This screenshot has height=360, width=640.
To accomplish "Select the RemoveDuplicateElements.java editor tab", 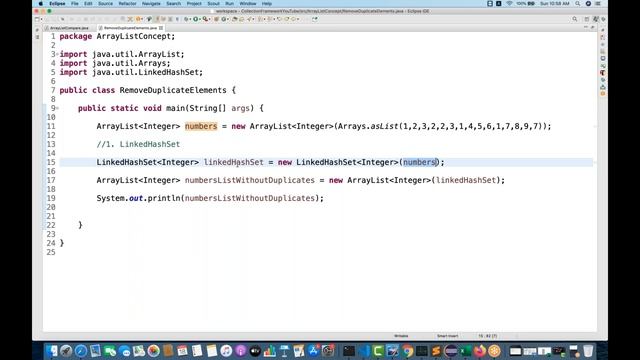I will pos(130,28).
